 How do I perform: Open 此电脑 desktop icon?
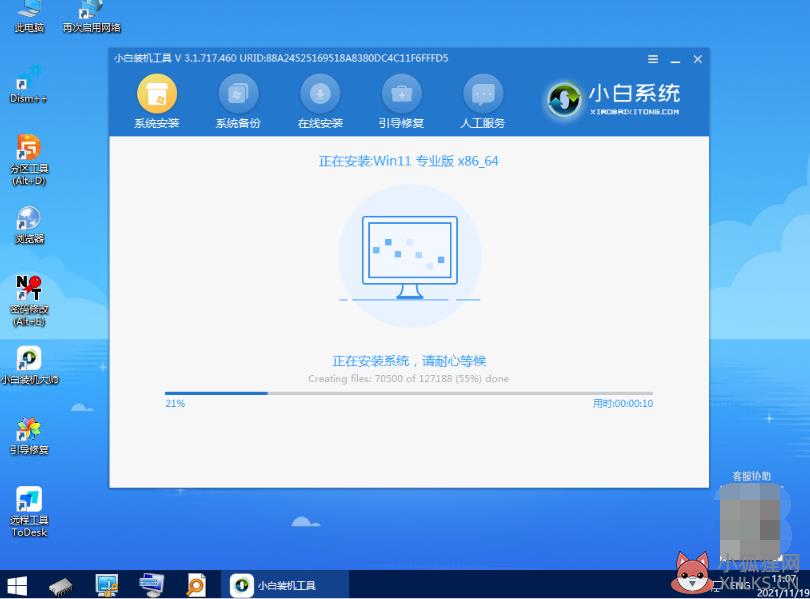pyautogui.click(x=29, y=17)
